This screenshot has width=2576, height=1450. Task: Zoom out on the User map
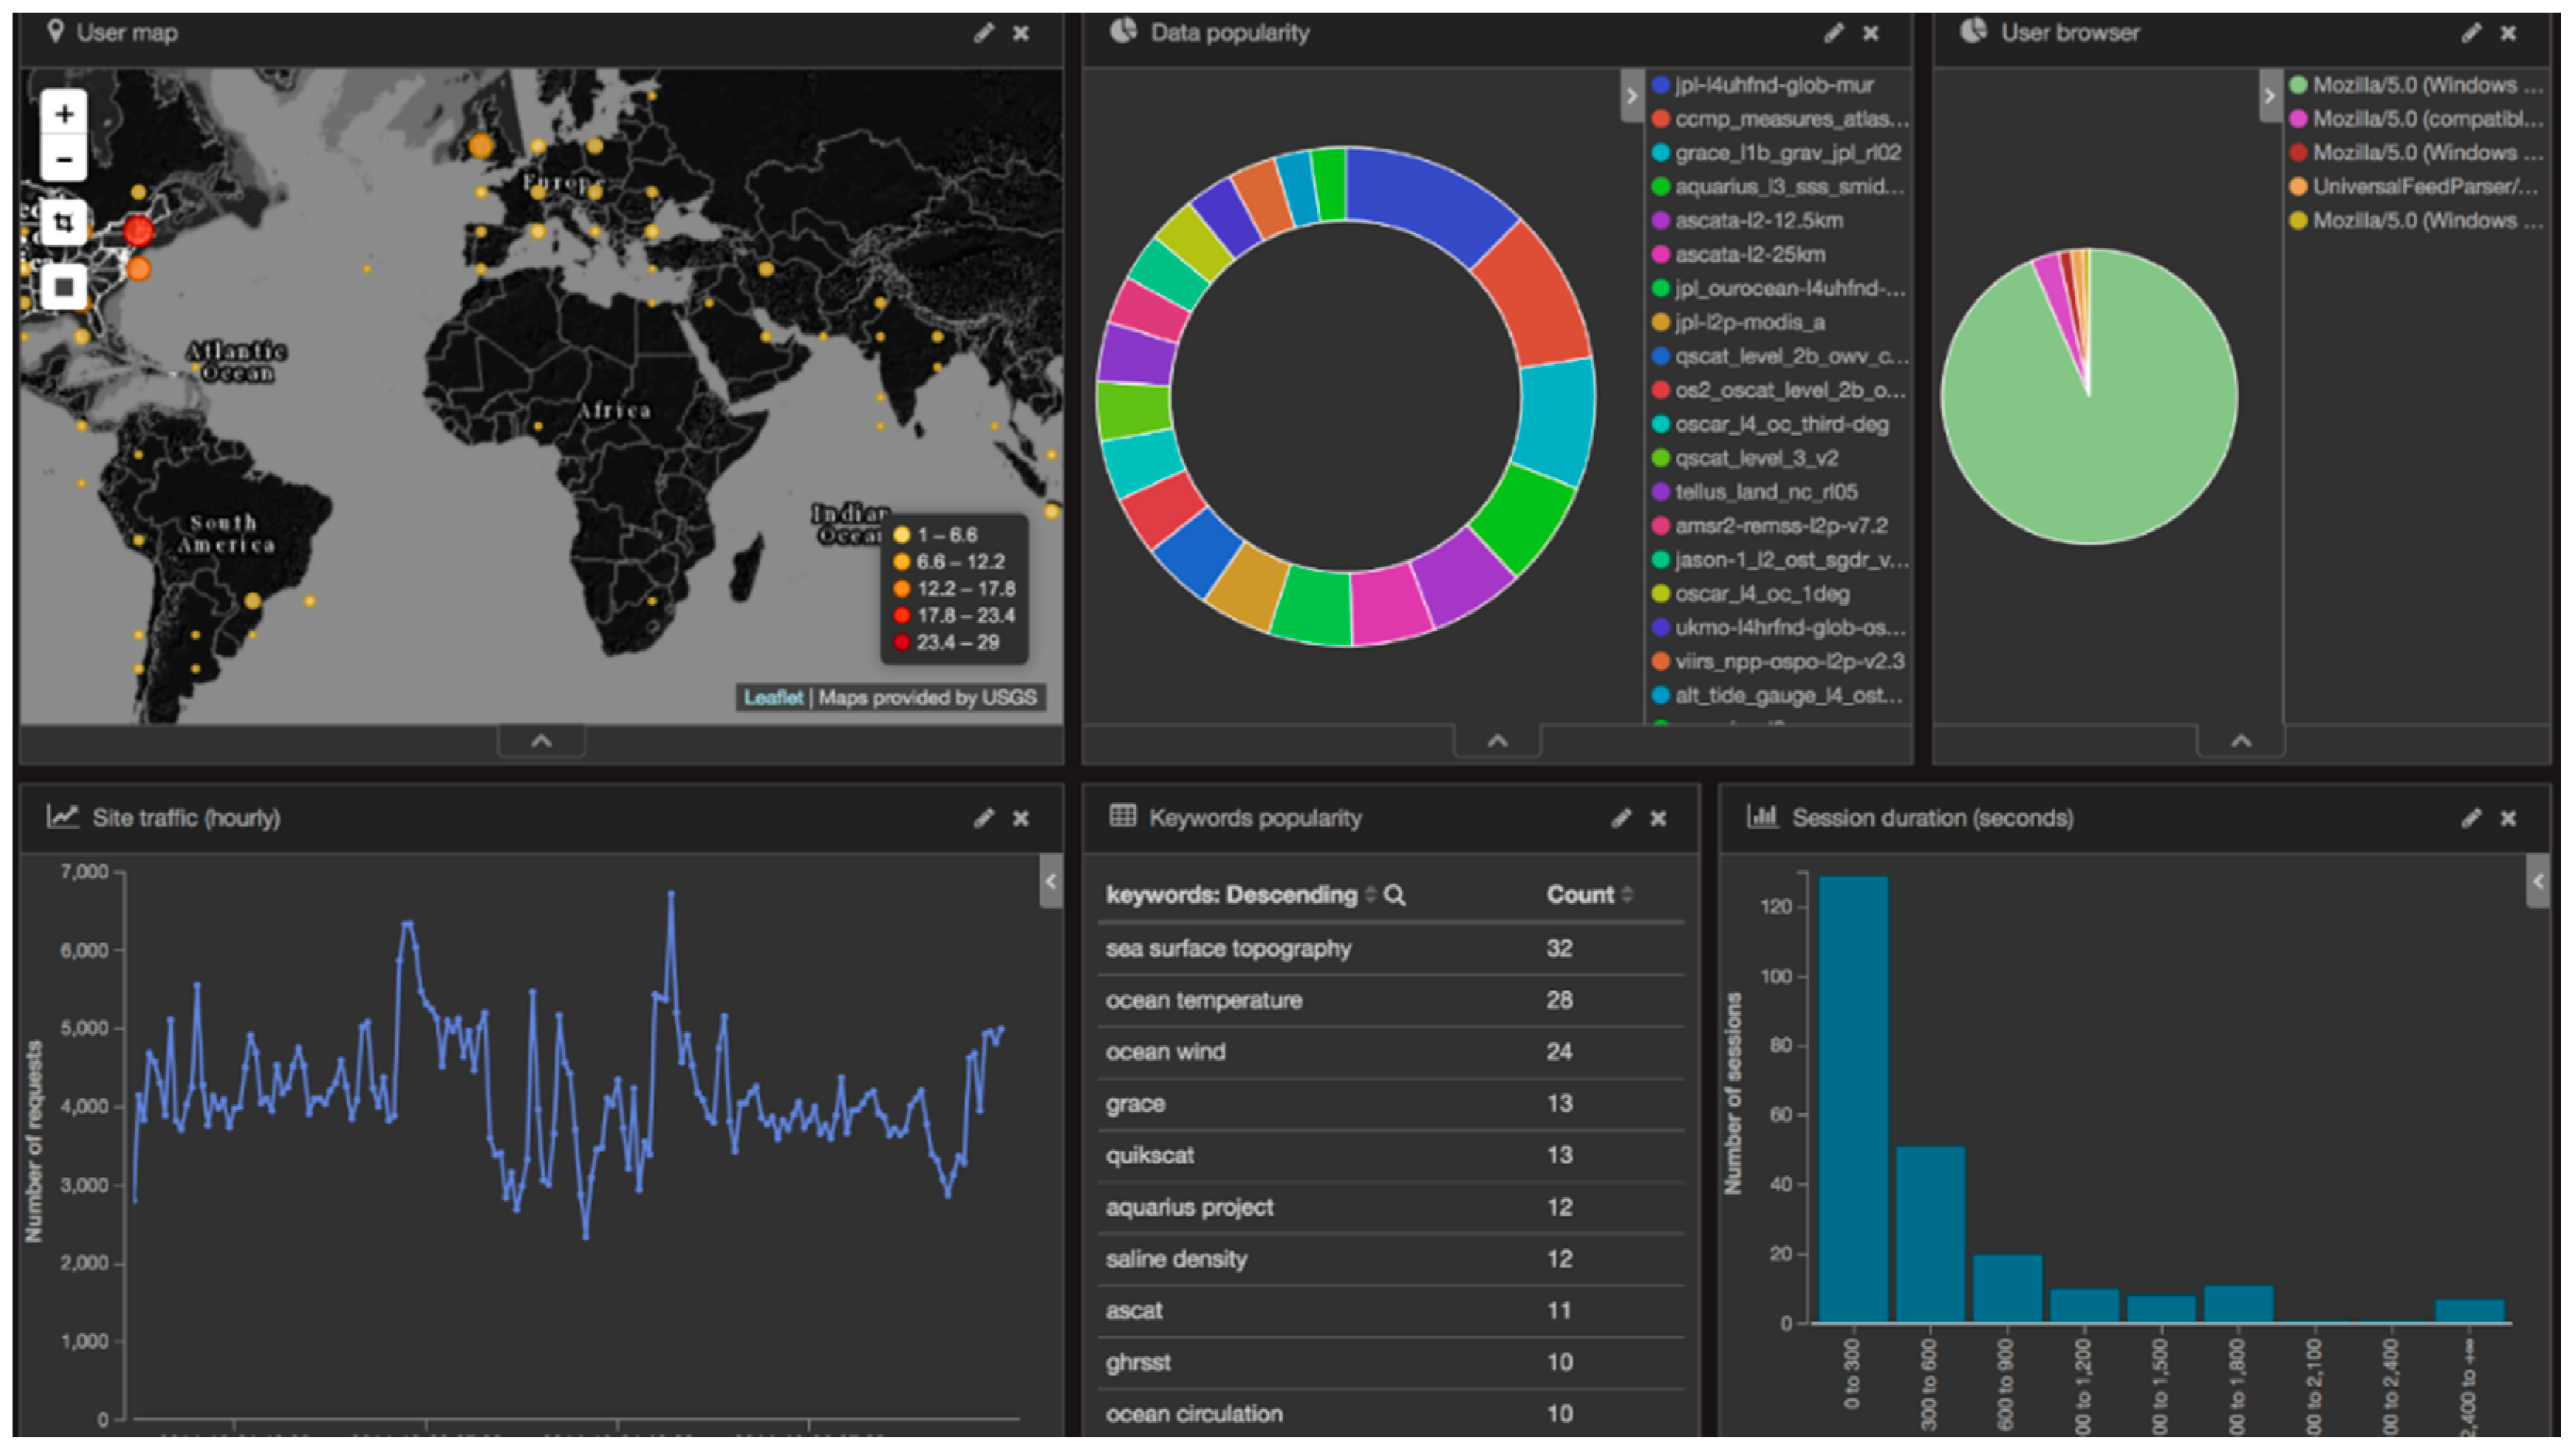click(64, 160)
